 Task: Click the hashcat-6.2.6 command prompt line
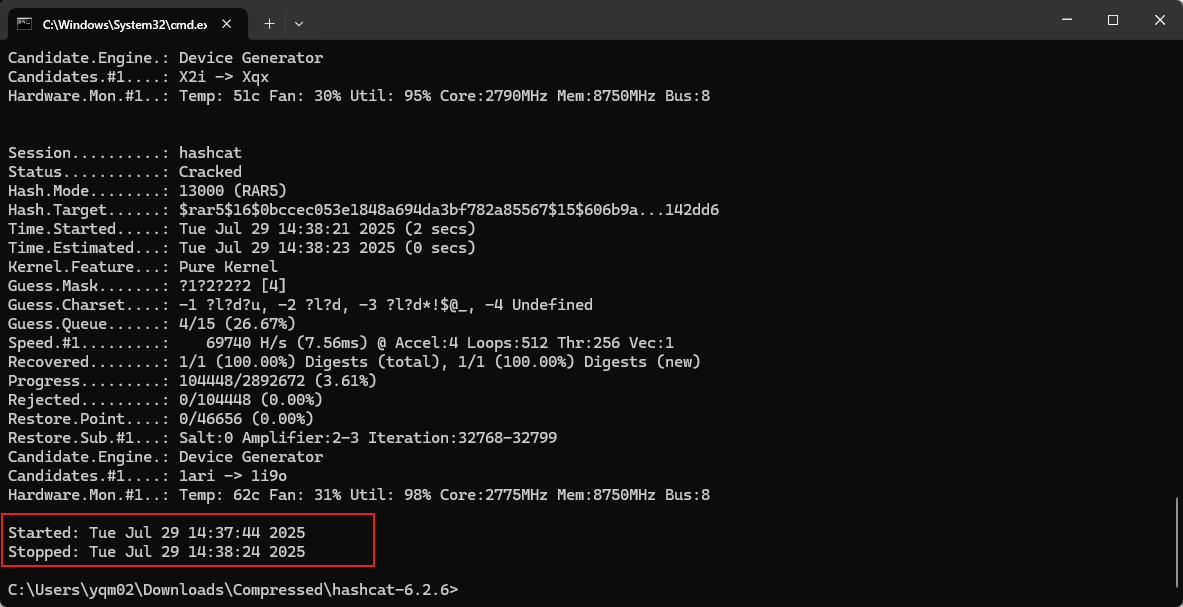point(232,589)
